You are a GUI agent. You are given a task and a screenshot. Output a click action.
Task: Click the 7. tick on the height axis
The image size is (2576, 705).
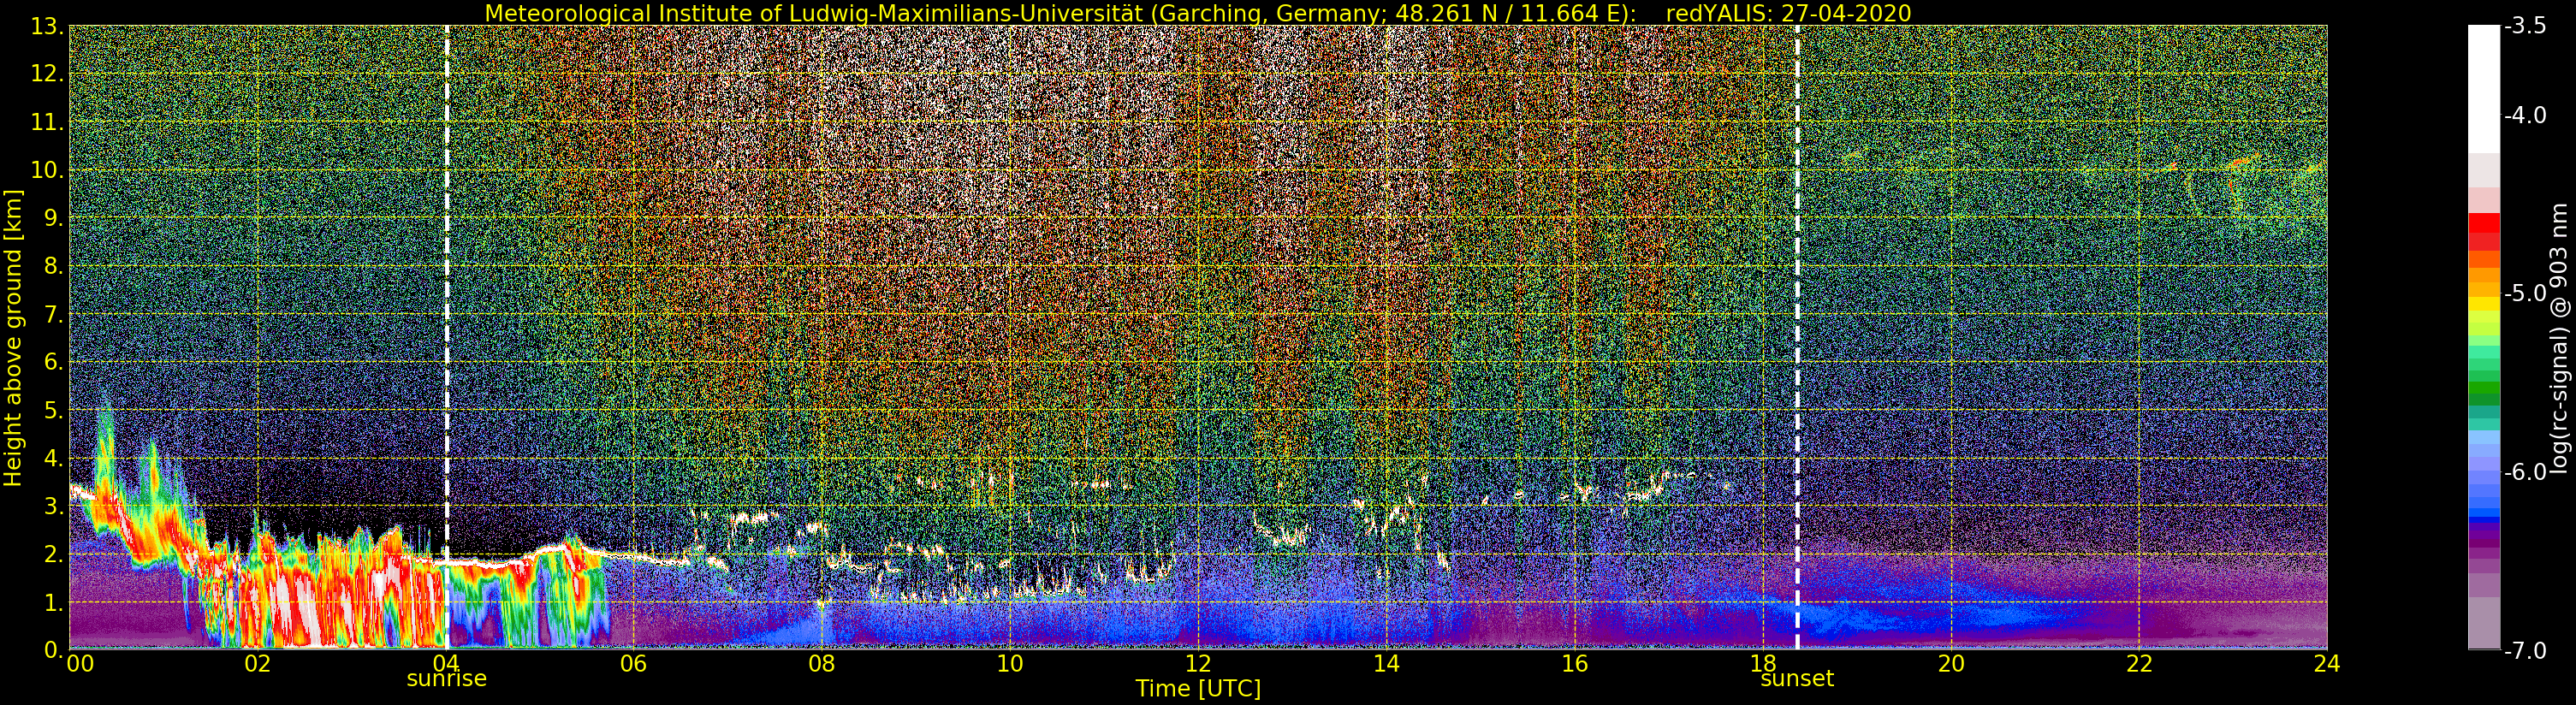[53, 314]
